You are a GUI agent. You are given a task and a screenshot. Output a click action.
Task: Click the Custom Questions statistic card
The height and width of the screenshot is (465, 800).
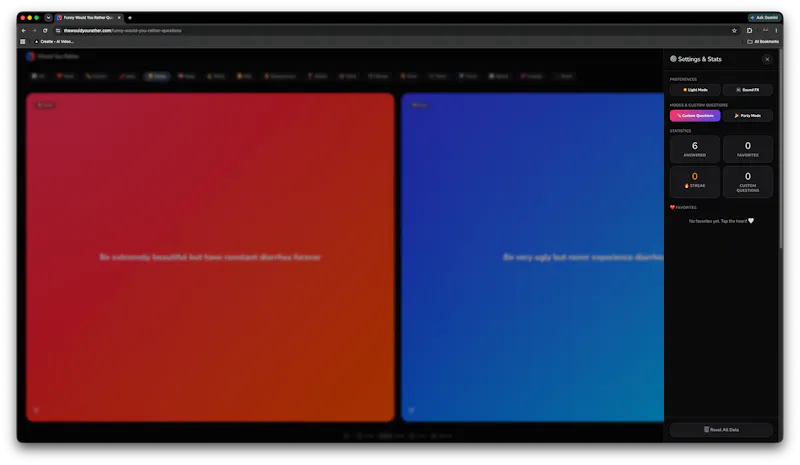[x=747, y=182]
